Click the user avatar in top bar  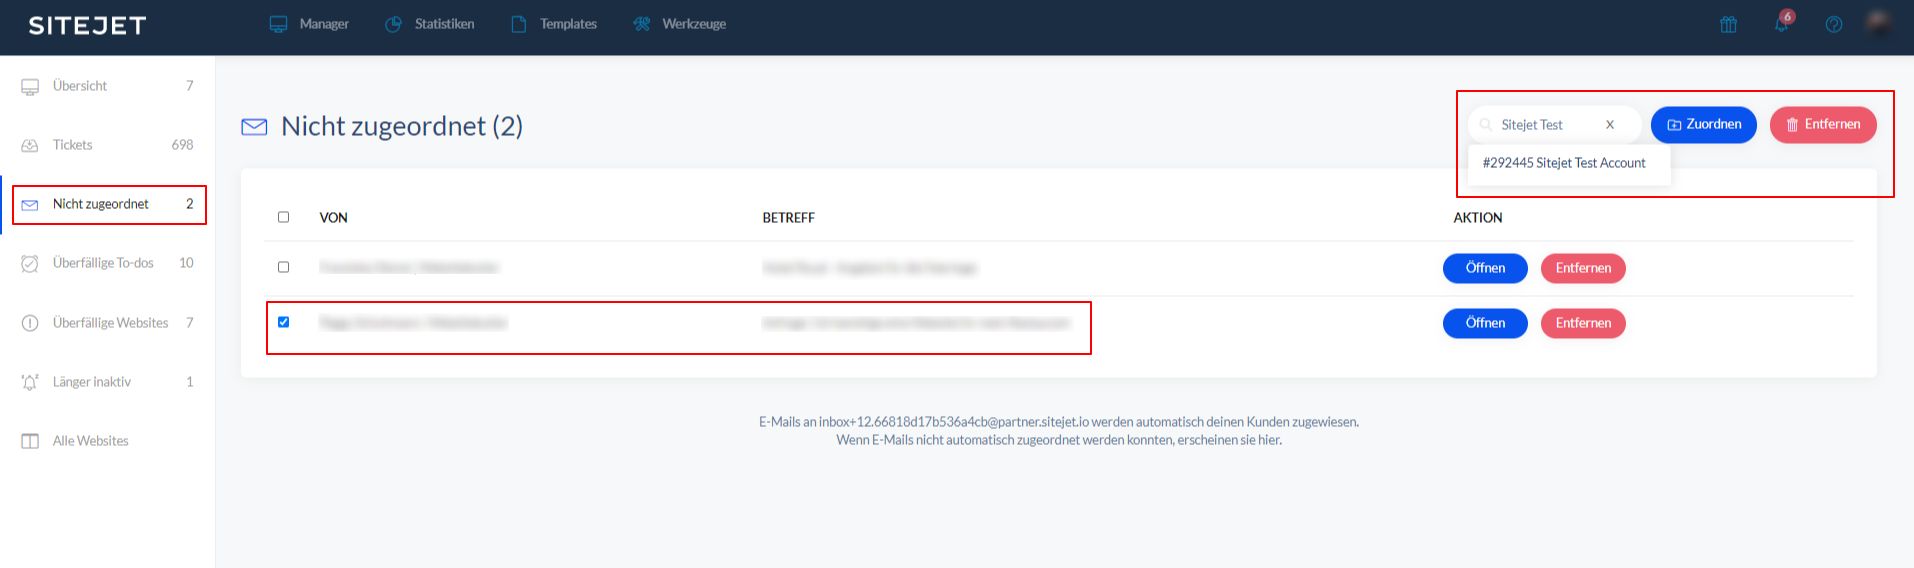click(1878, 23)
